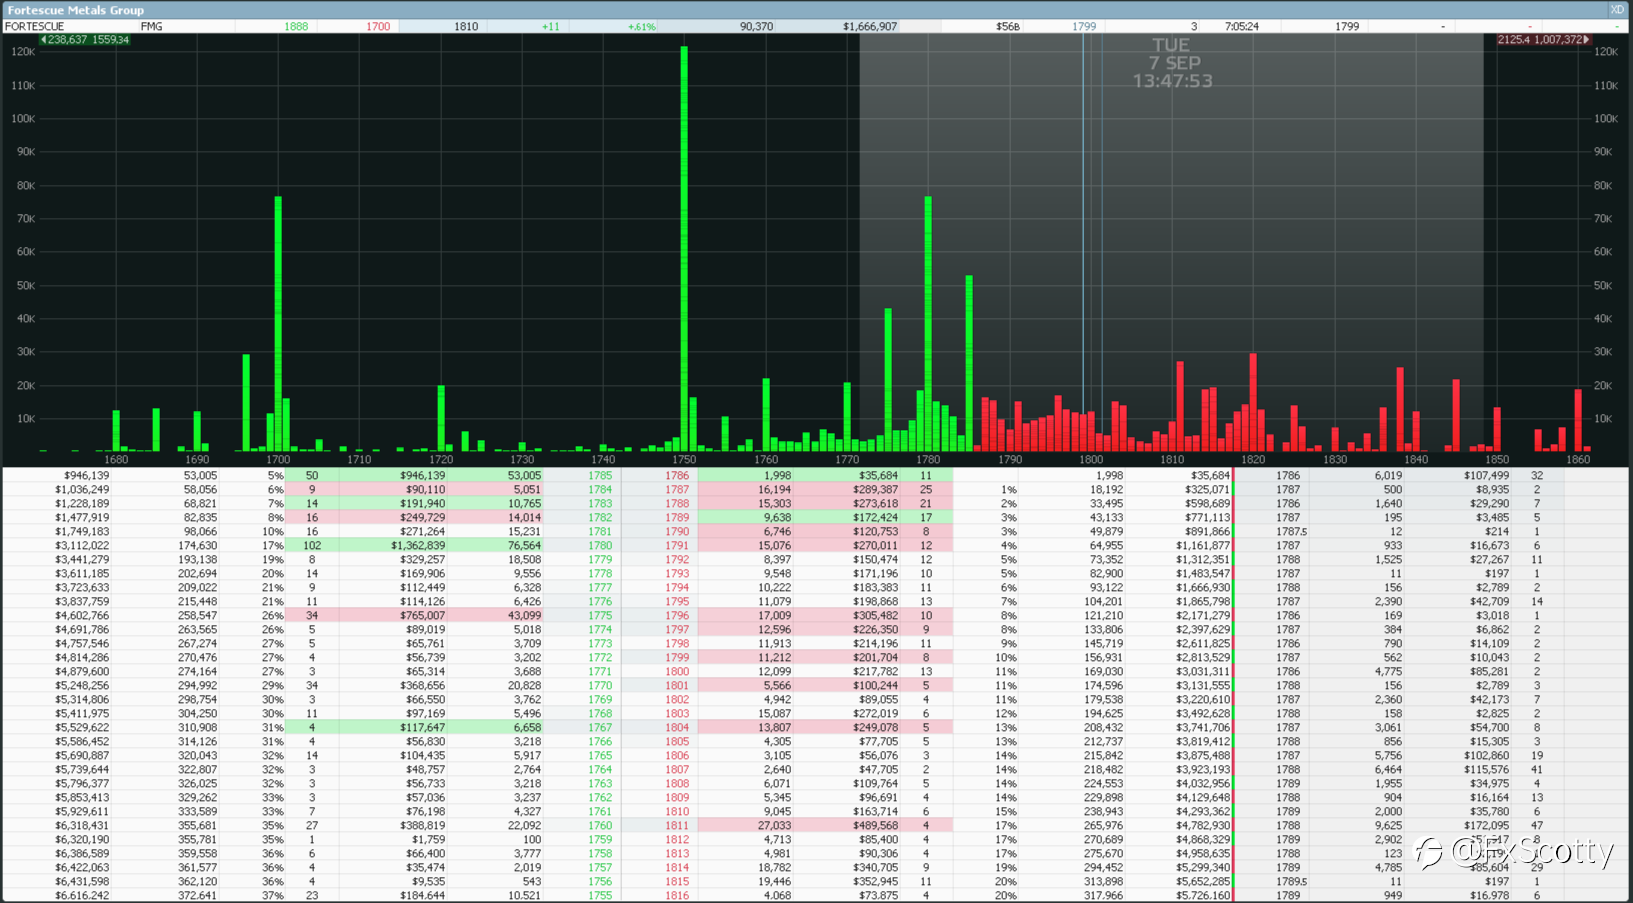Click the +.61% percent change value

click(x=641, y=26)
